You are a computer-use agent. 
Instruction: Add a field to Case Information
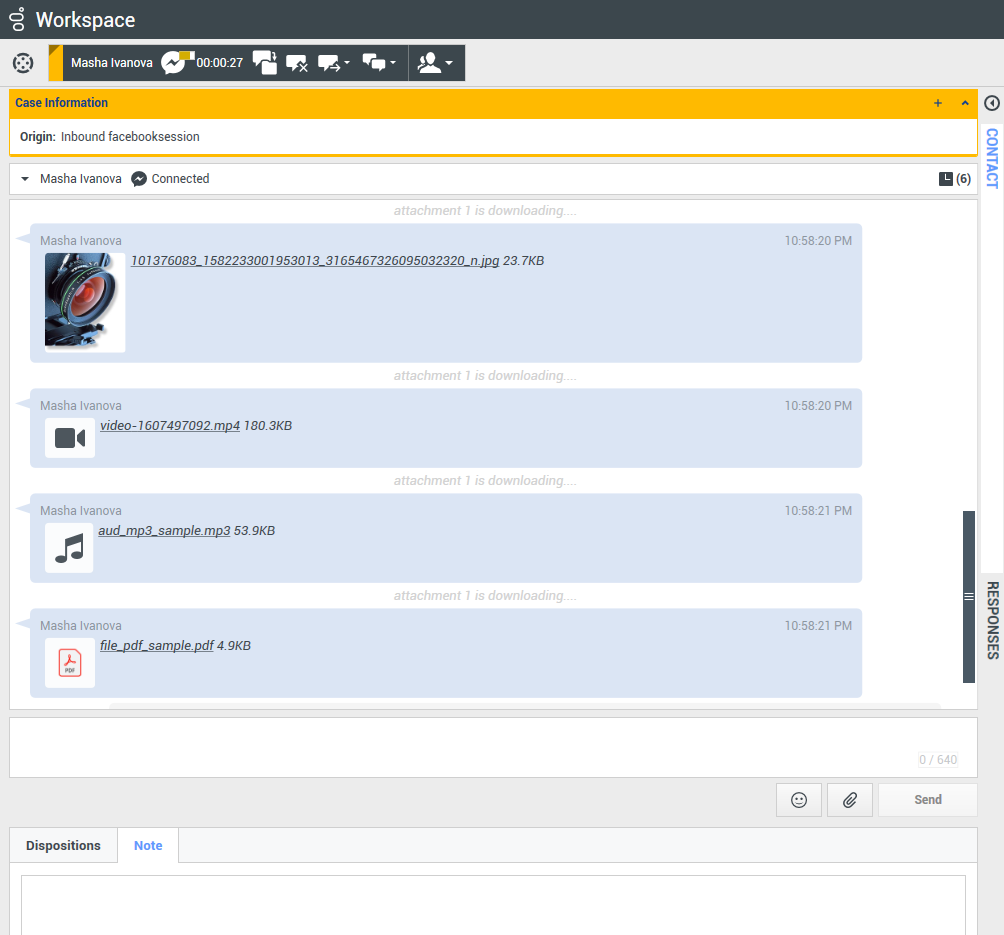tap(937, 103)
